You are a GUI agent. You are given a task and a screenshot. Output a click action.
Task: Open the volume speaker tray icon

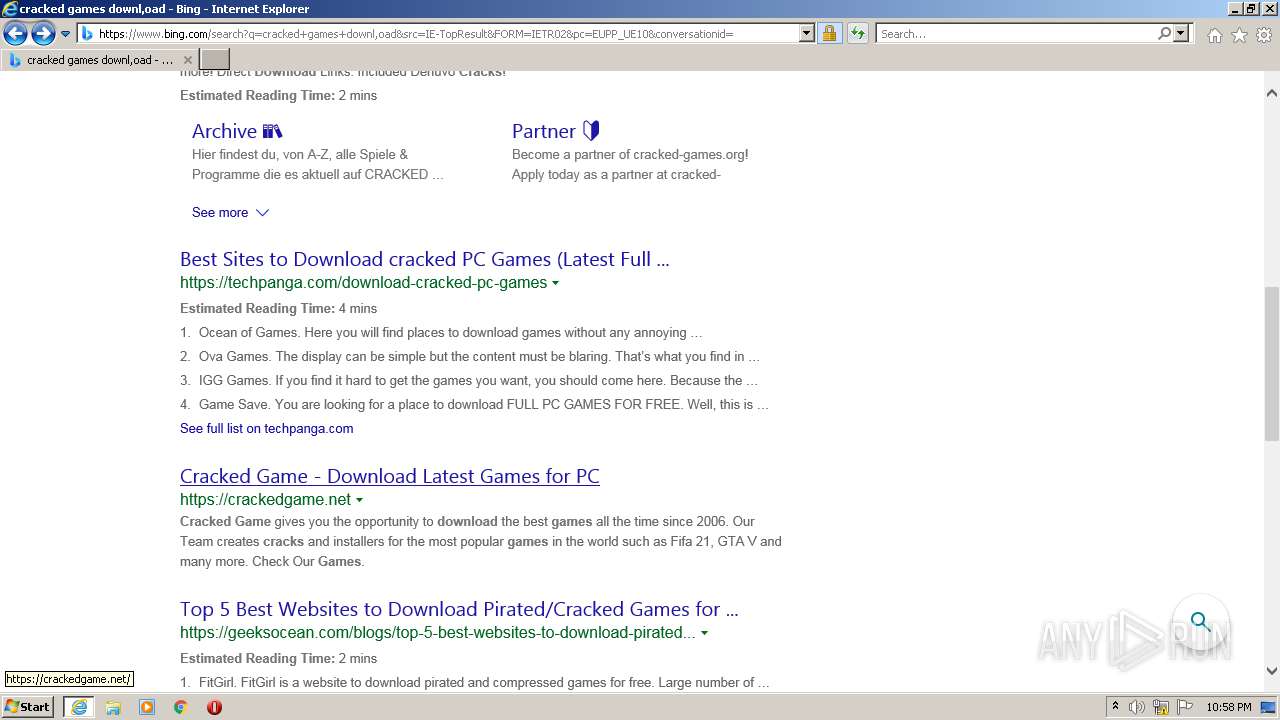click(1137, 707)
